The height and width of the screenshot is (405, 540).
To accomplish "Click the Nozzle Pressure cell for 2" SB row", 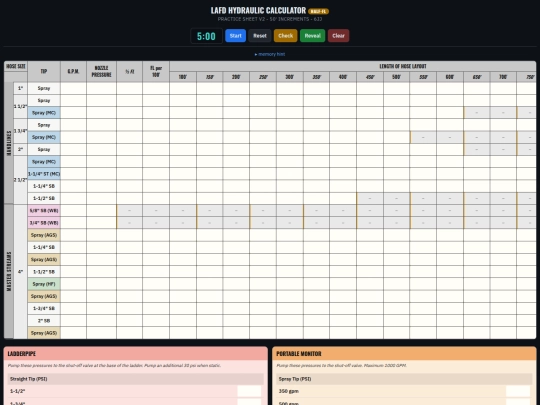I will pyautogui.click(x=102, y=321).
